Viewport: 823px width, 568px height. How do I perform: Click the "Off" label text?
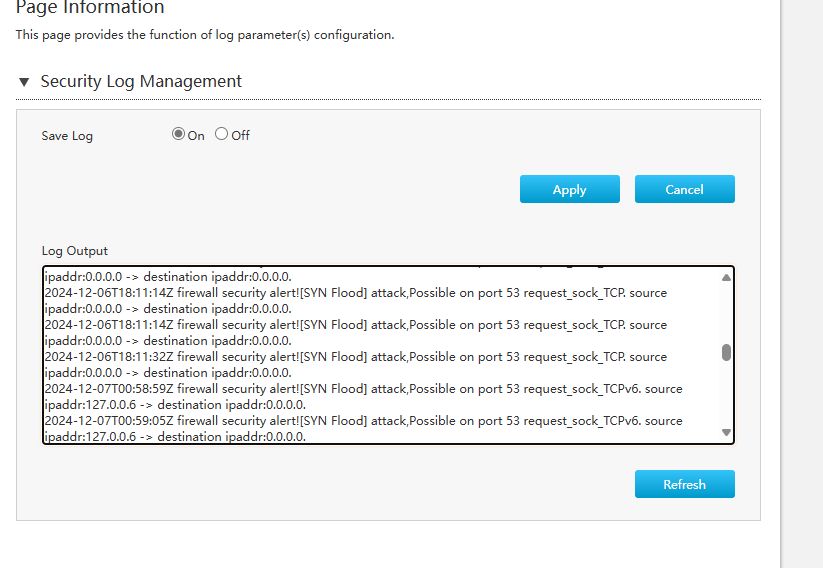coord(240,136)
